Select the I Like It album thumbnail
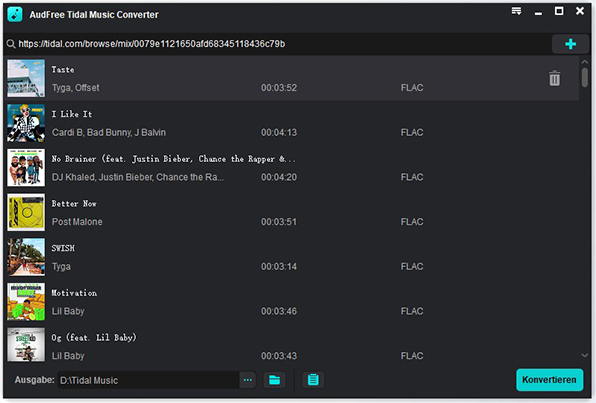This screenshot has height=403, width=596. [26, 123]
